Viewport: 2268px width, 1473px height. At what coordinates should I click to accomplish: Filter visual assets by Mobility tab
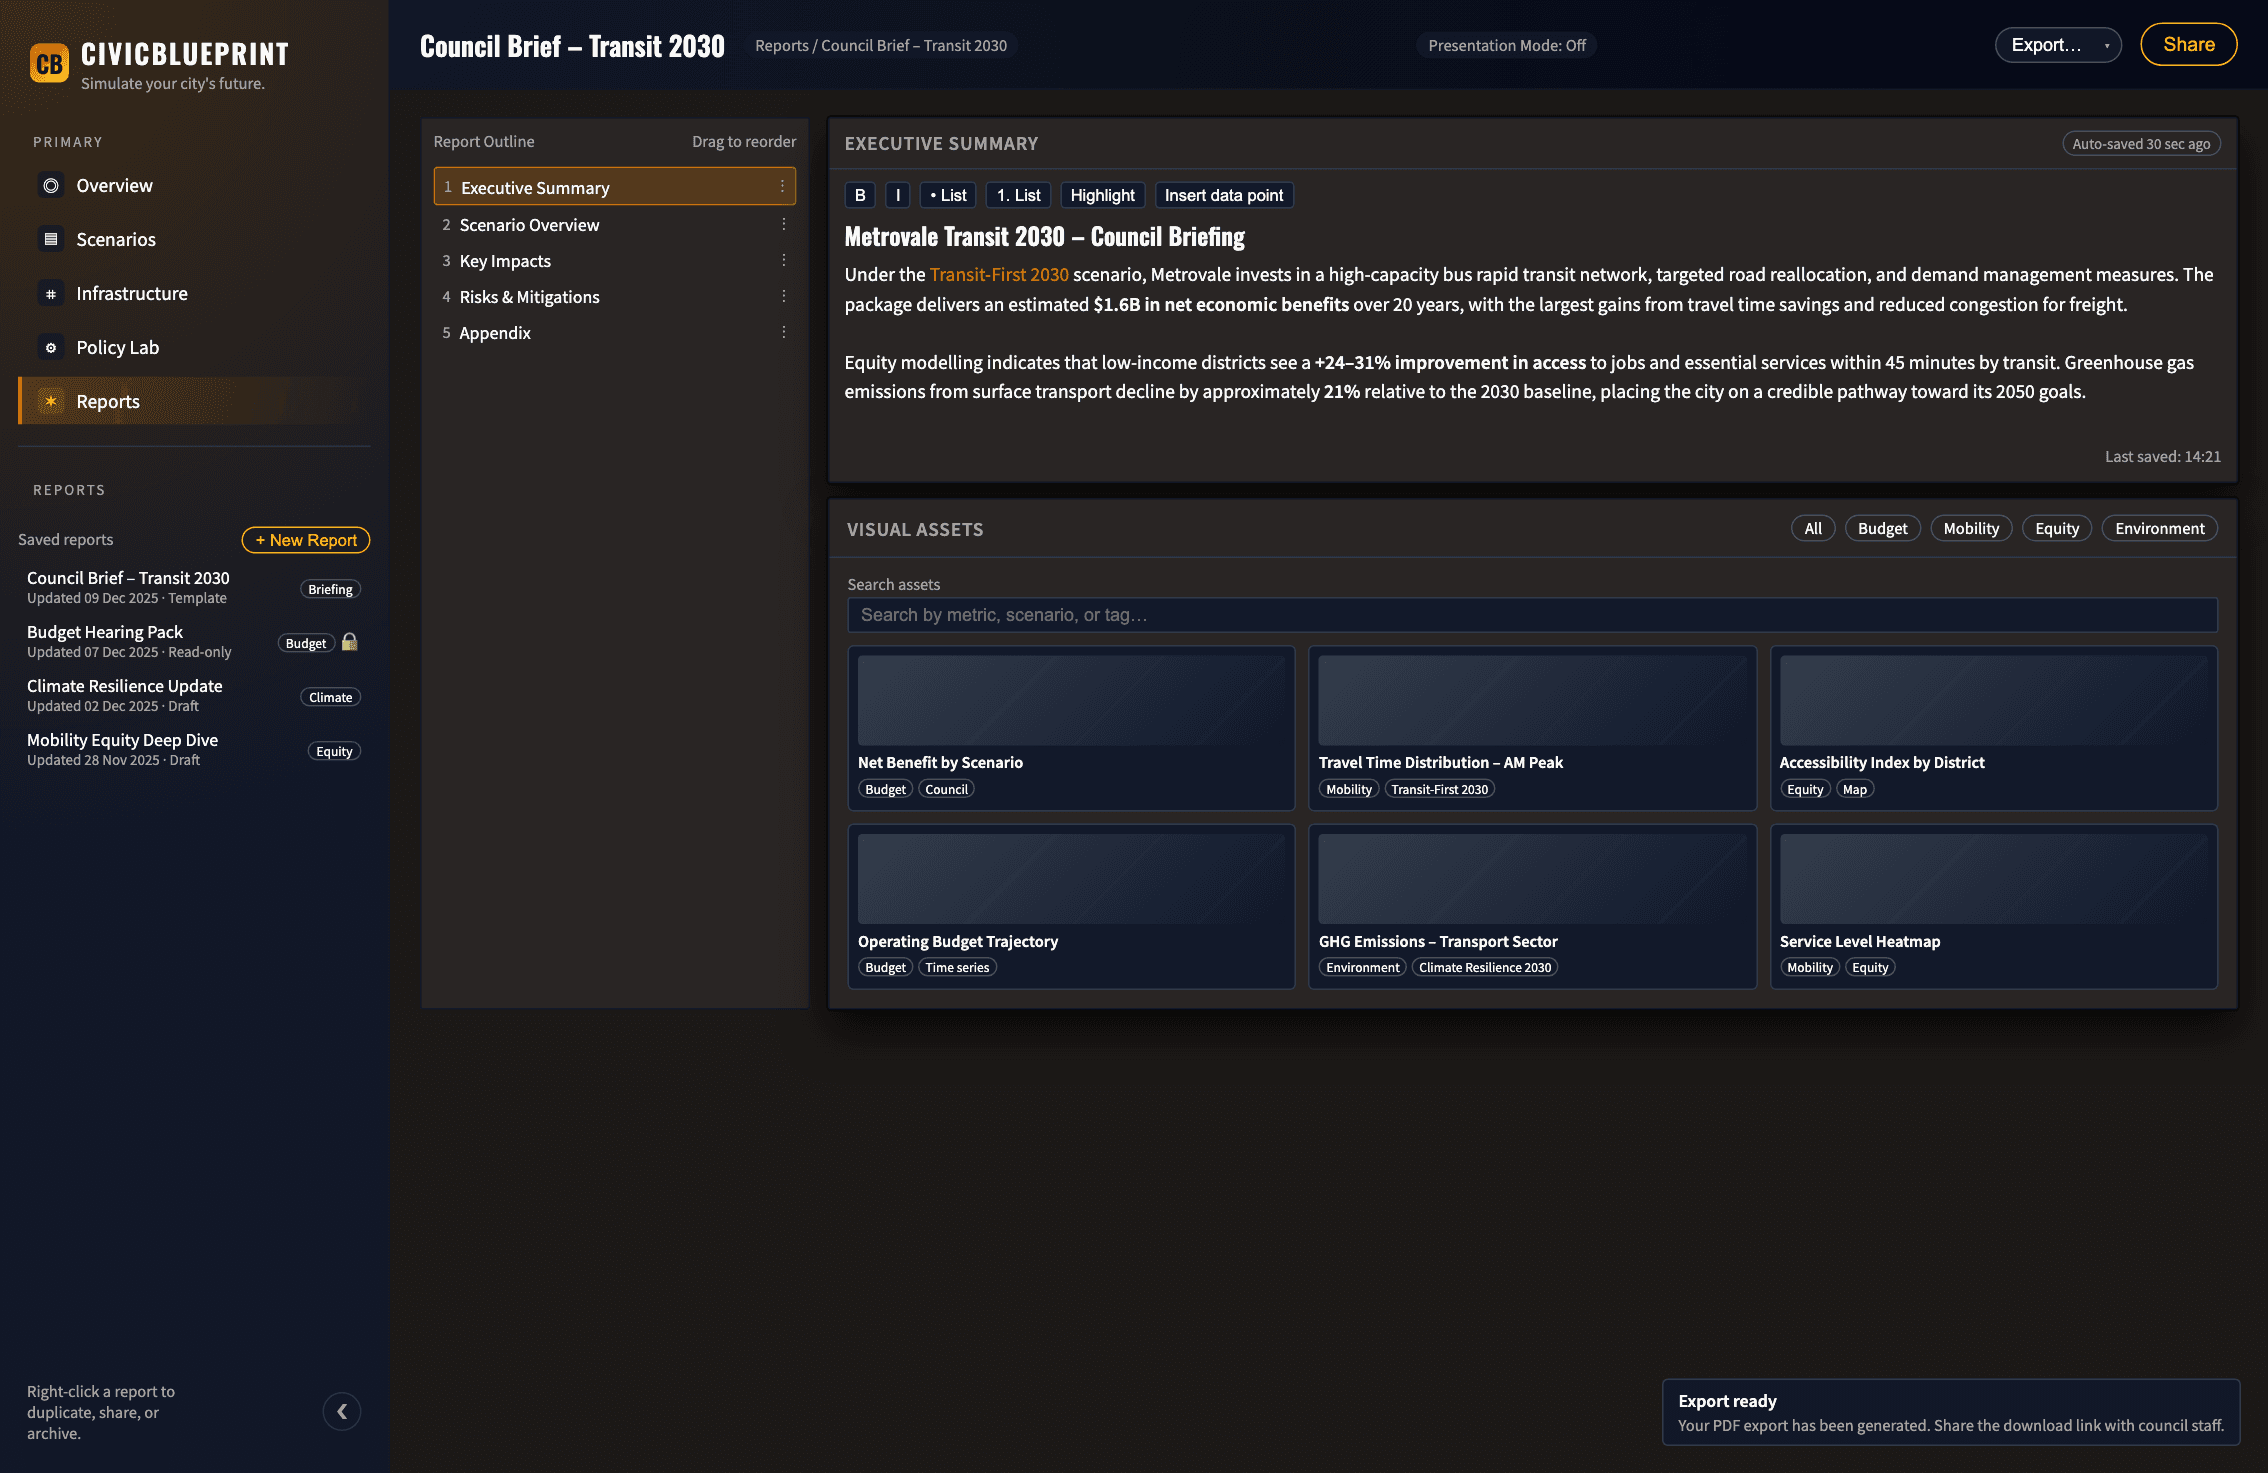tap(1970, 529)
